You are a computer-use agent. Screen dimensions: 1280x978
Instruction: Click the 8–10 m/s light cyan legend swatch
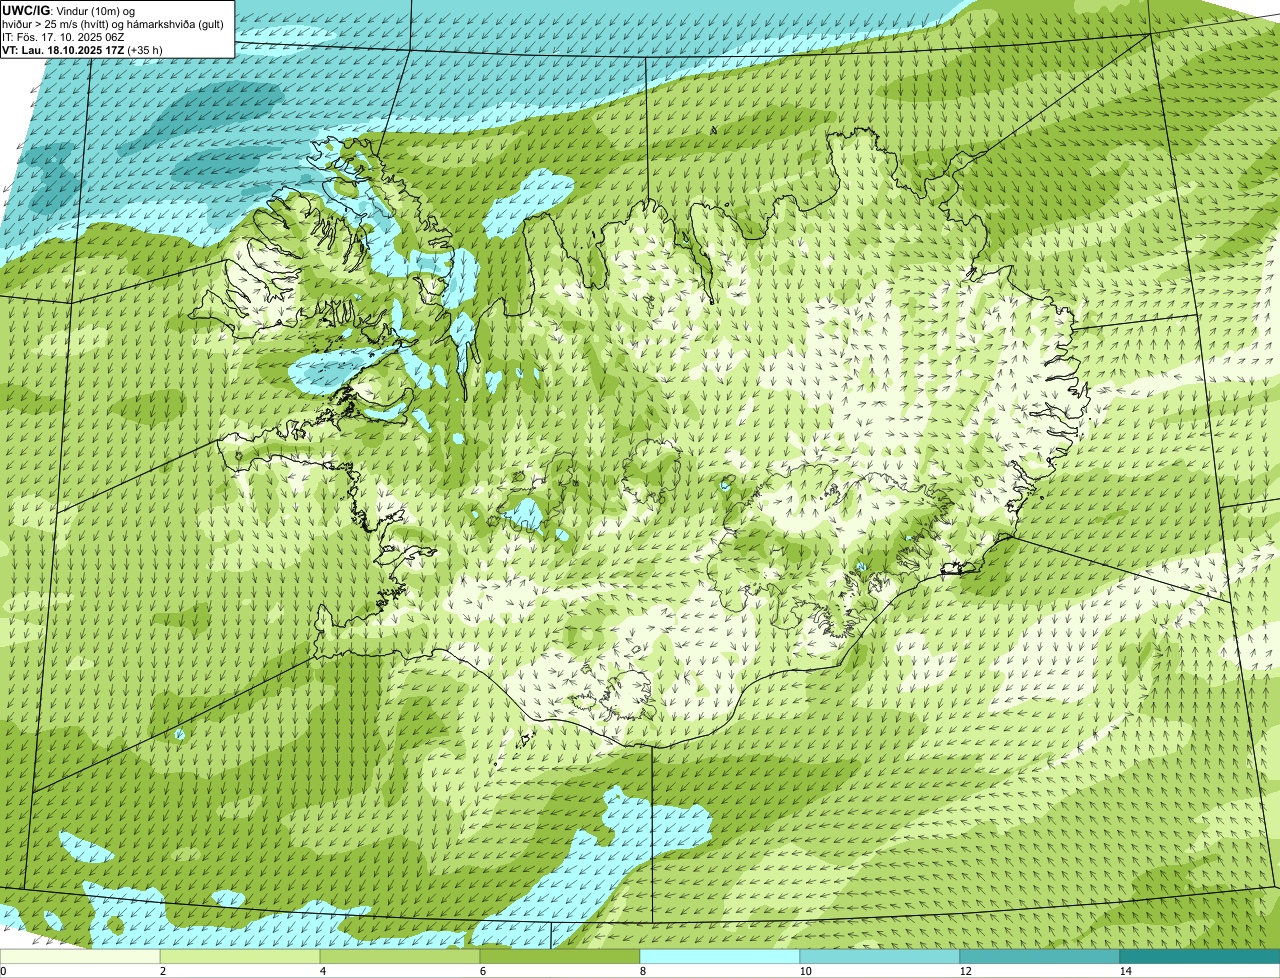pyautogui.click(x=720, y=956)
